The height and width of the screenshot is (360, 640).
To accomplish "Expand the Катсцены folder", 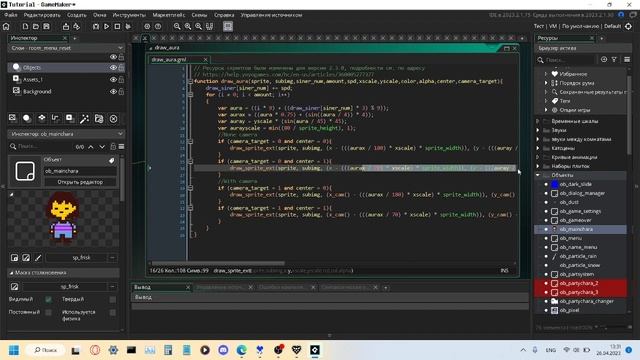I will 538,148.
